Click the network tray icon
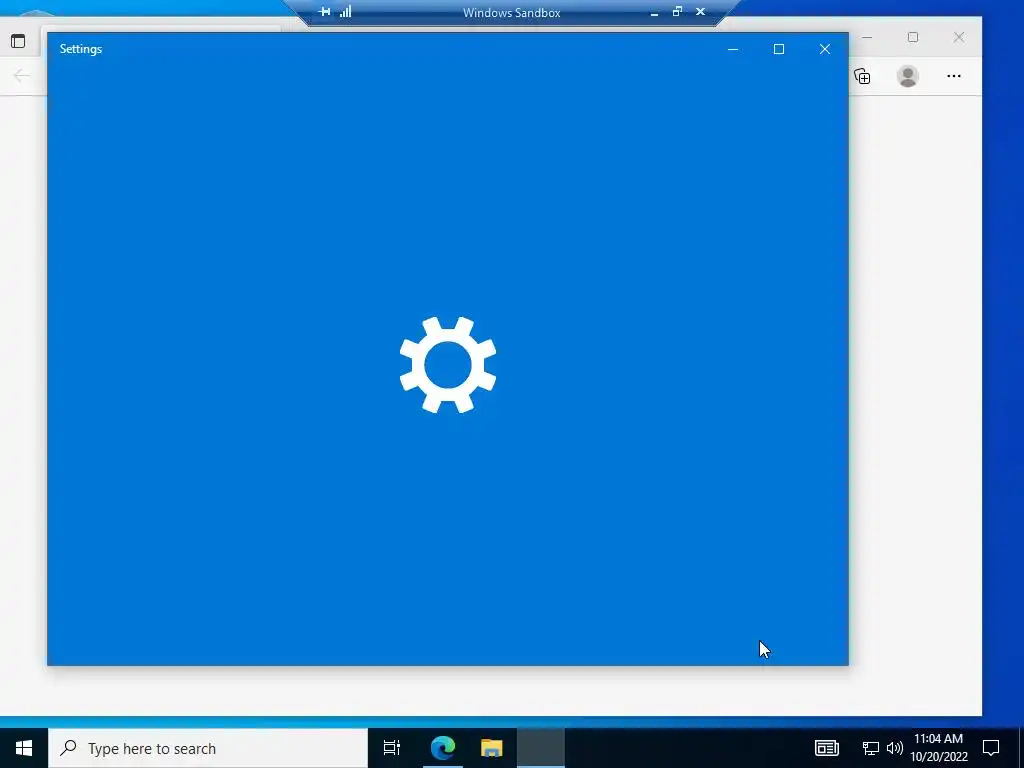 point(871,748)
